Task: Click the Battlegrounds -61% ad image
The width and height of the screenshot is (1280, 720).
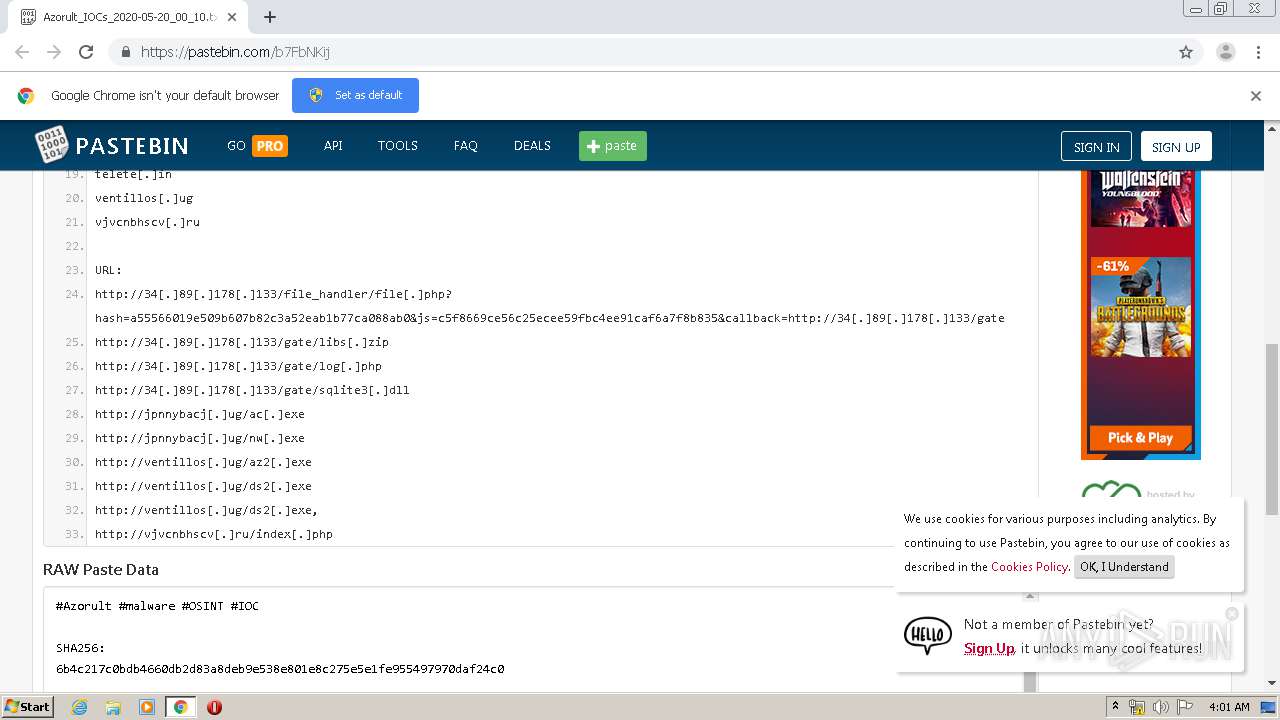Action: tap(1140, 306)
